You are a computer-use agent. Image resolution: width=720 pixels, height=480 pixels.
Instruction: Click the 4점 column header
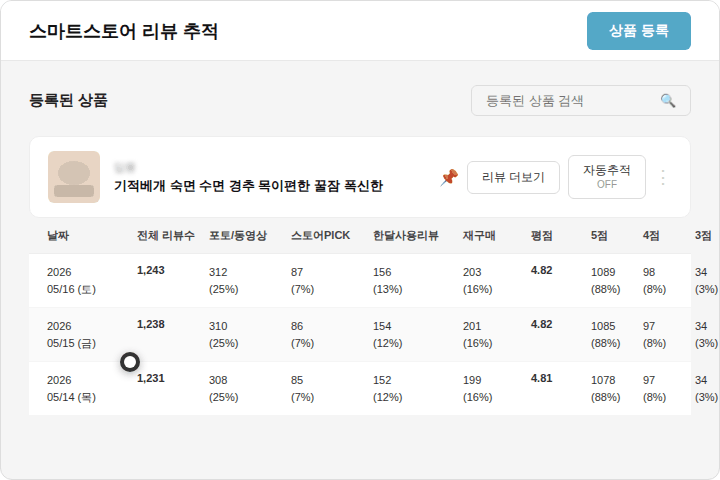(651, 236)
